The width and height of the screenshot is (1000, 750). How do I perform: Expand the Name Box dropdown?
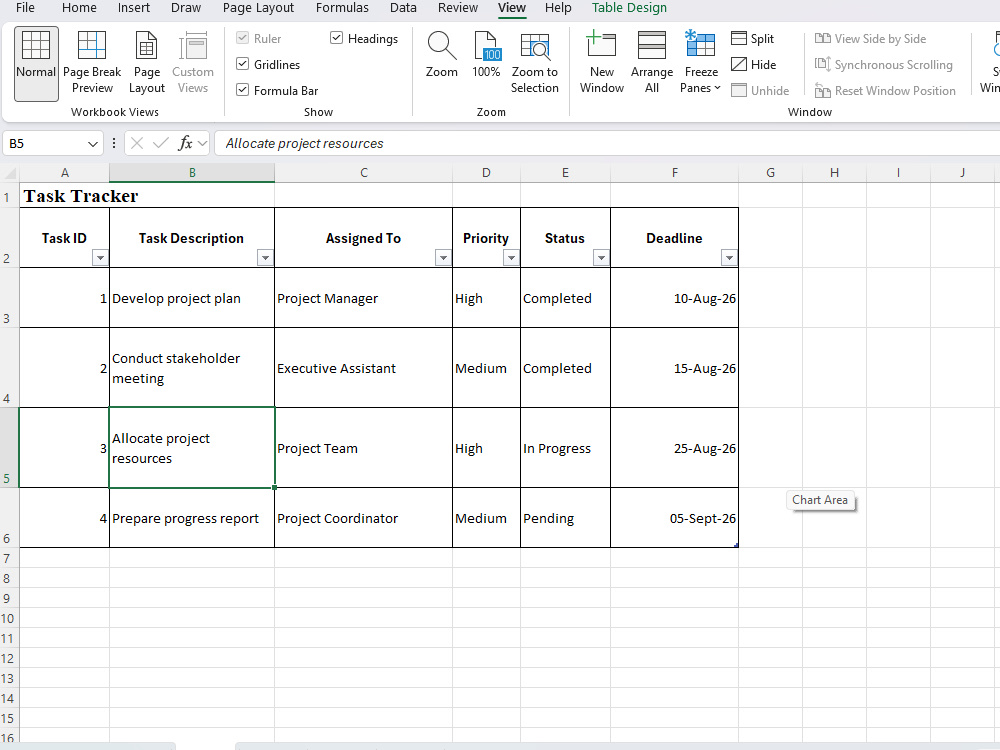92,143
